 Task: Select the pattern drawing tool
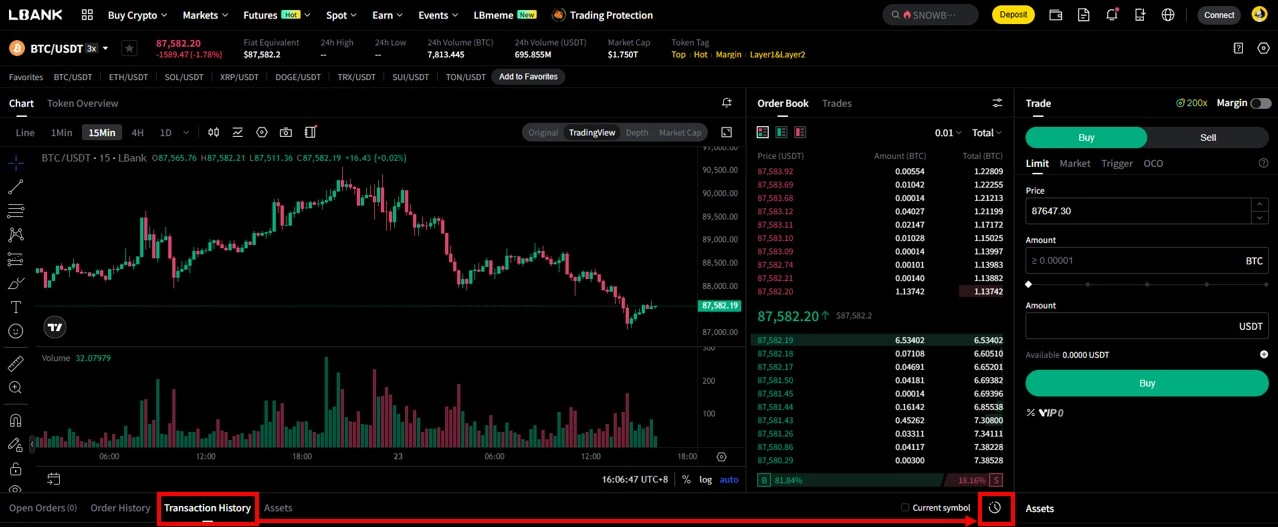[15, 235]
